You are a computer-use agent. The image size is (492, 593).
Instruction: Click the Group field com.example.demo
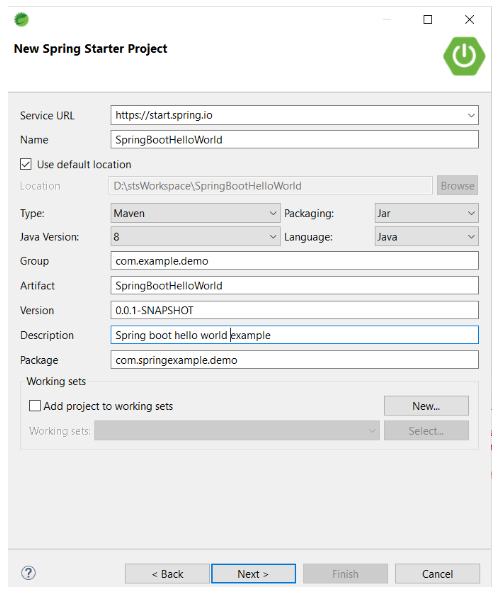295,261
